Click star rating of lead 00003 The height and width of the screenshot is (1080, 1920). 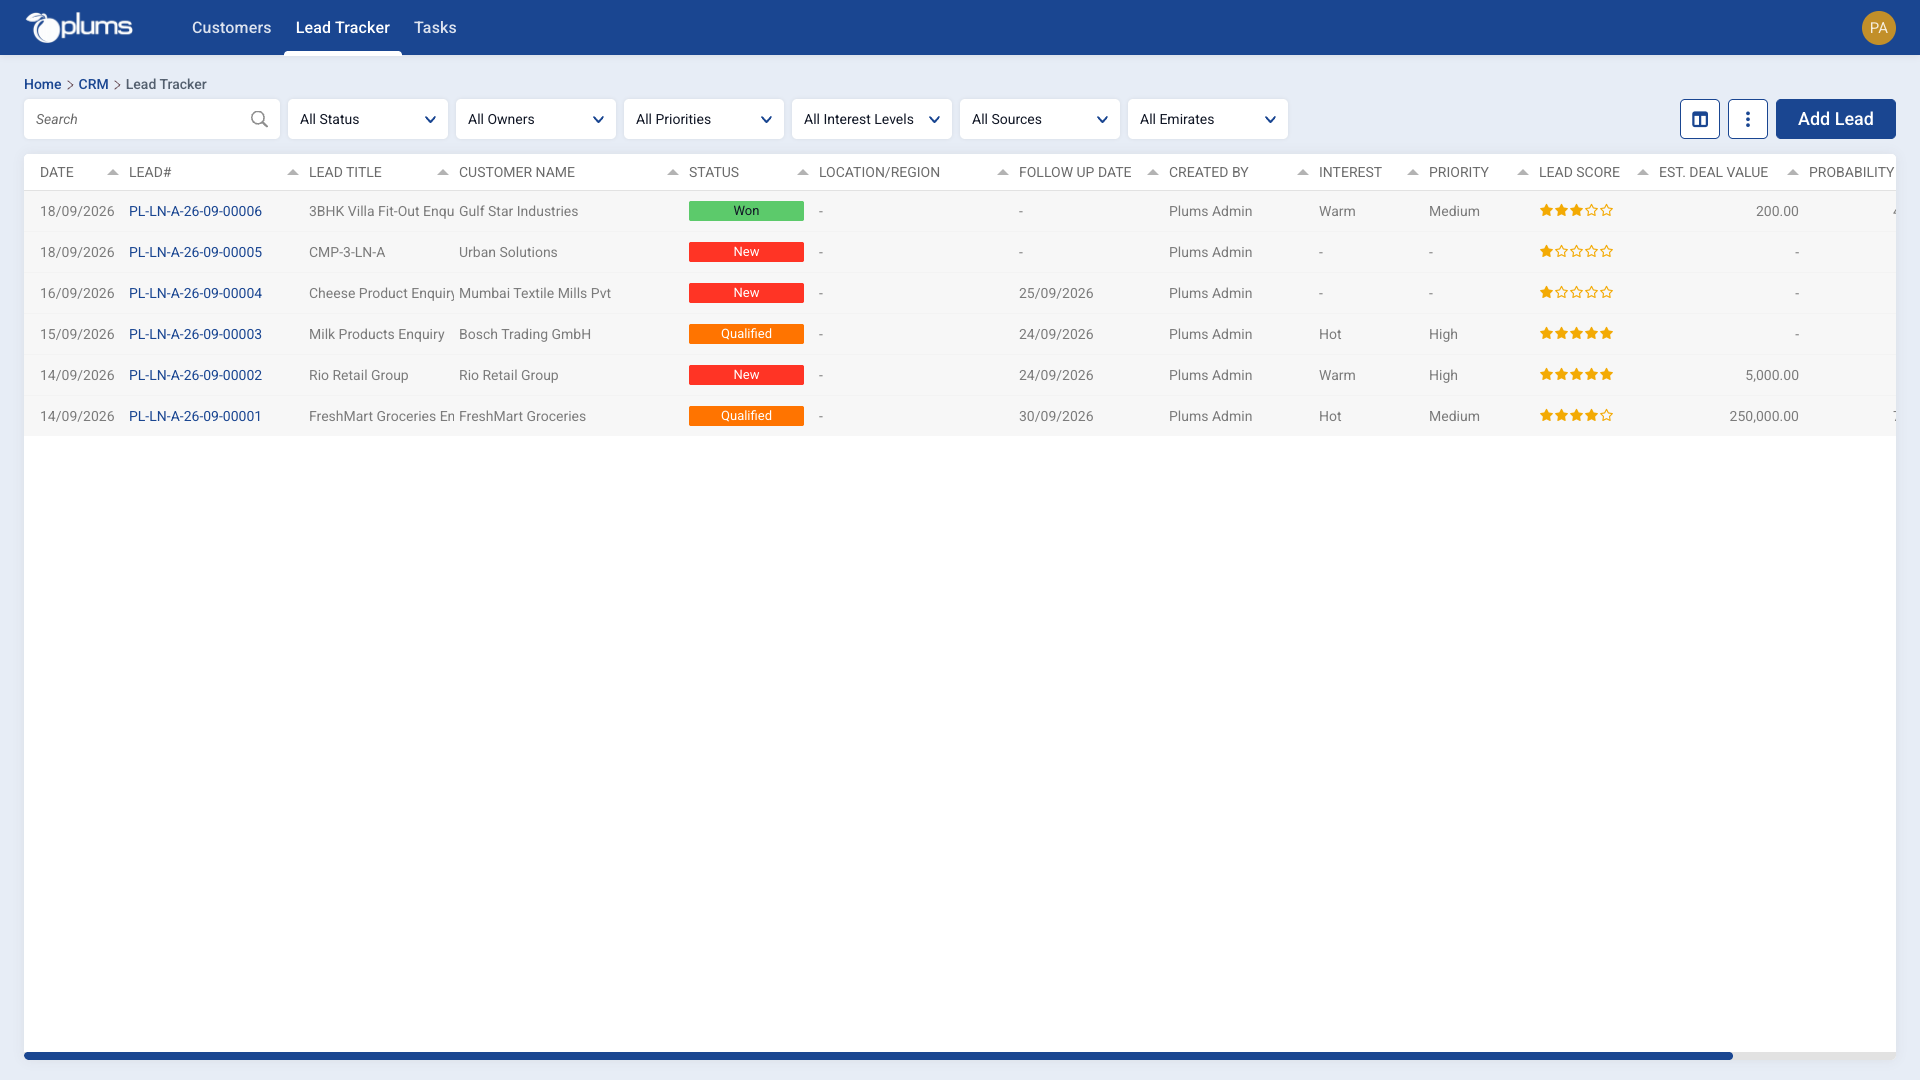1576,334
